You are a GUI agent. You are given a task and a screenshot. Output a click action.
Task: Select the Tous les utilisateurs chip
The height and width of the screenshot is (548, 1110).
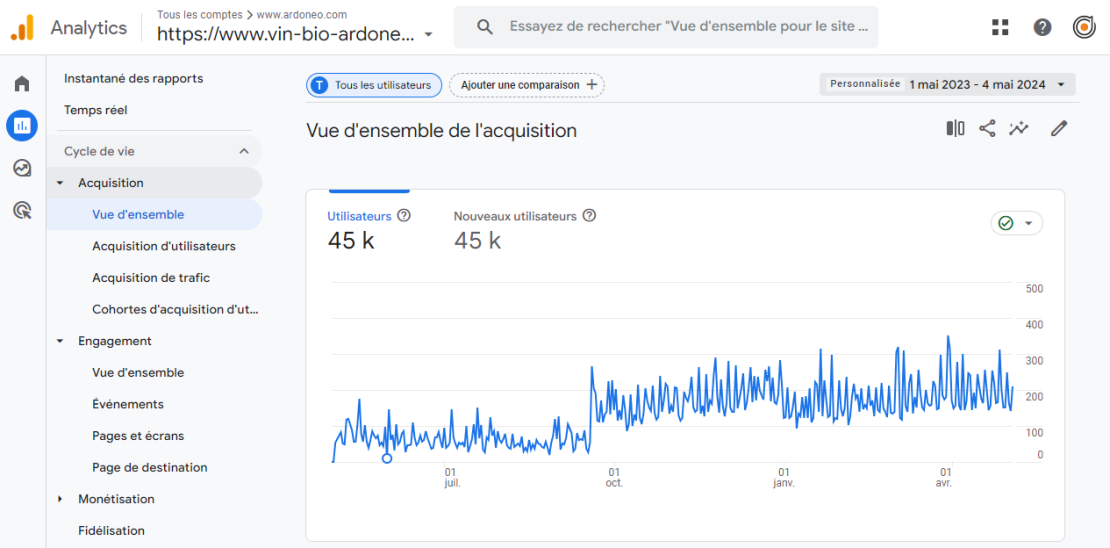(x=374, y=85)
